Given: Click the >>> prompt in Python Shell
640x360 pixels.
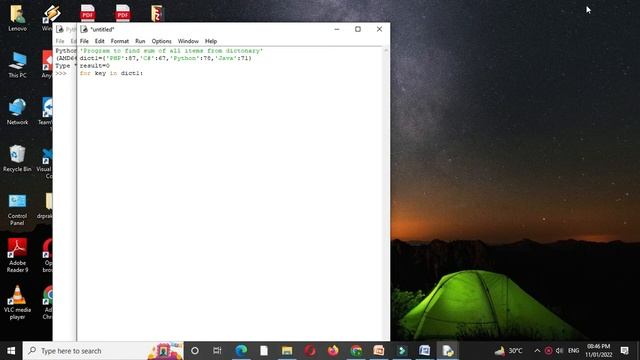Looking at the screenshot, I should click(x=61, y=73).
